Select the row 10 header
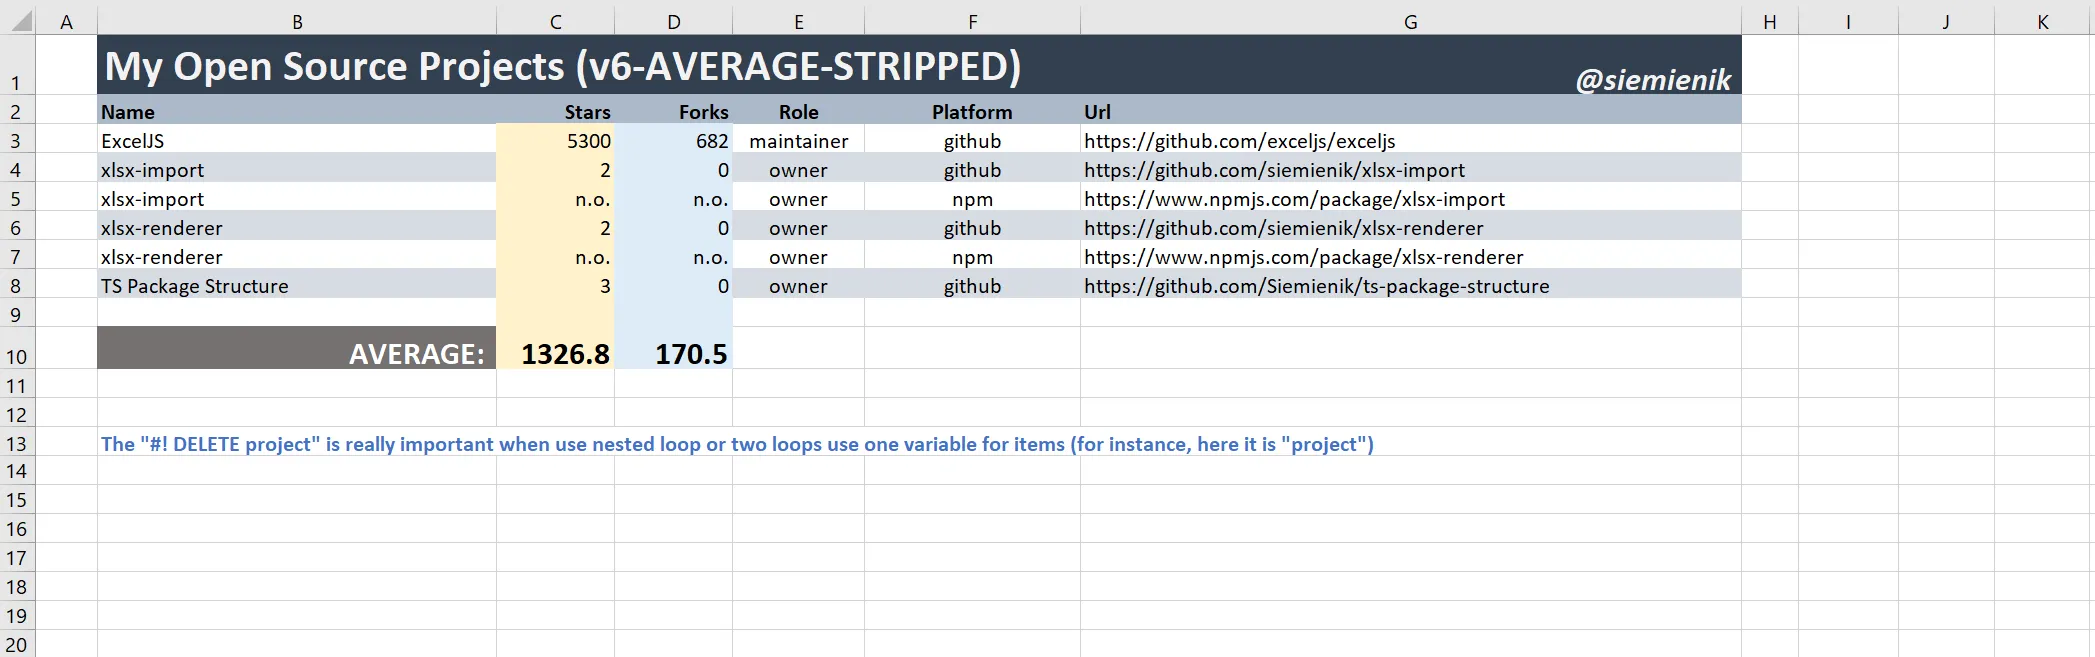Image resolution: width=2095 pixels, height=657 pixels. [17, 356]
